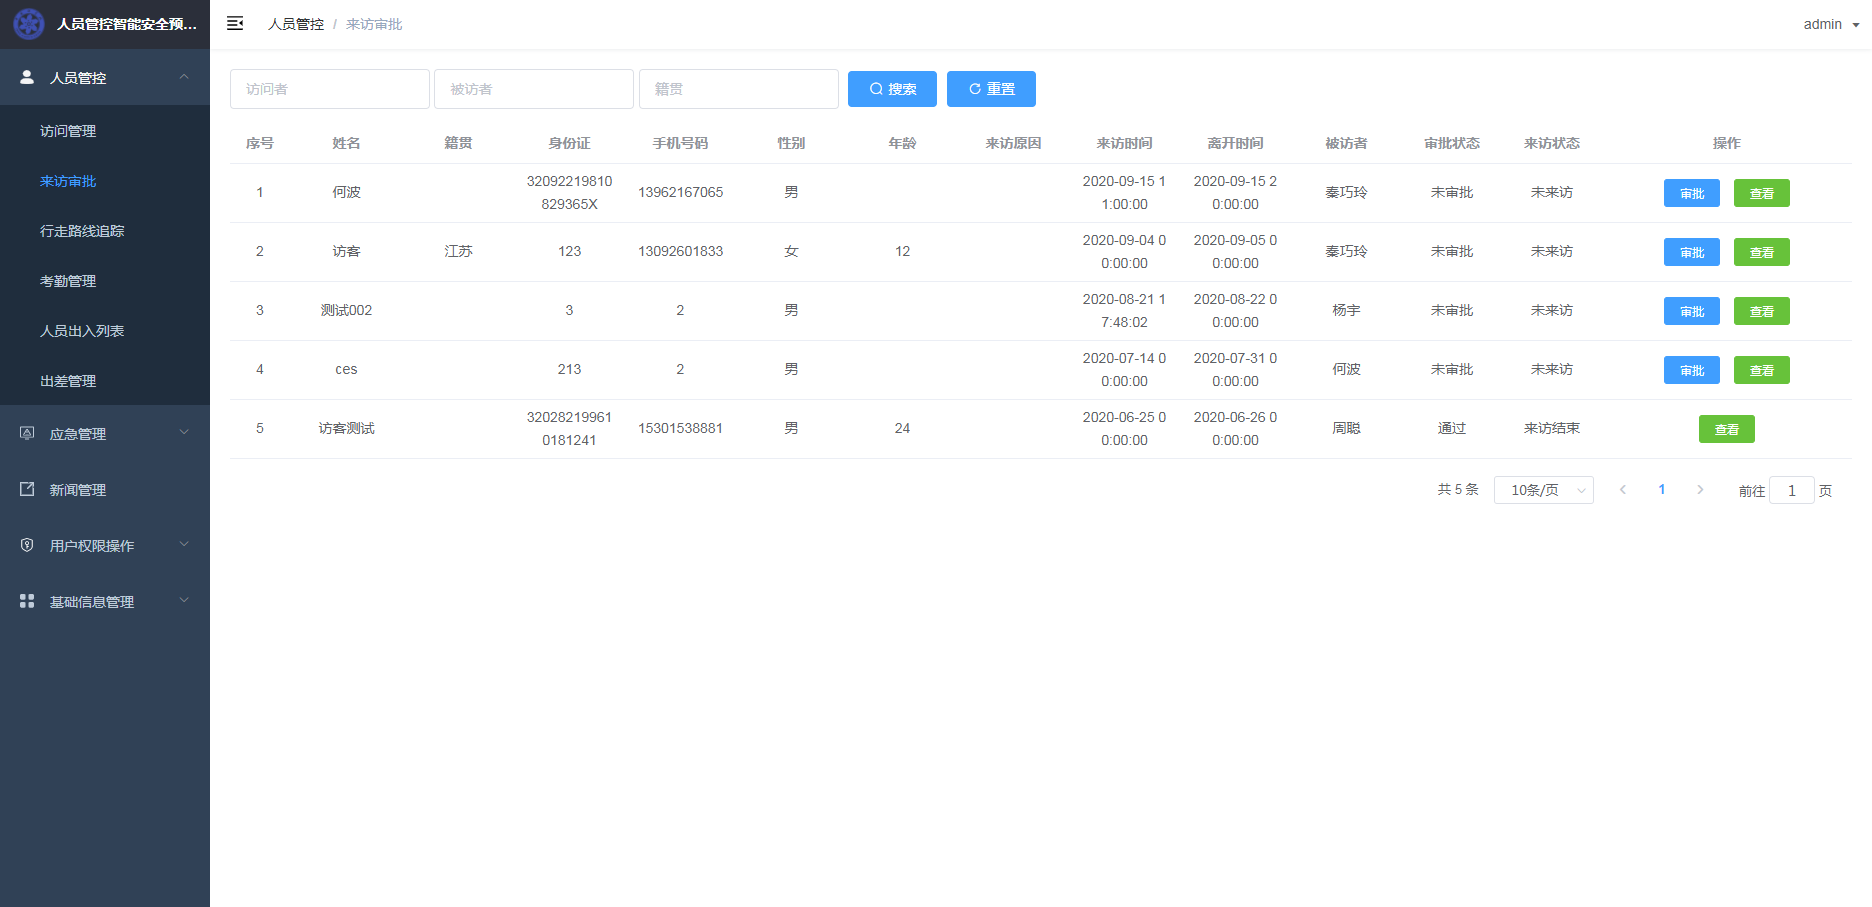Click the 基础信息管理 grid icon
1872x907 pixels.
27,601
